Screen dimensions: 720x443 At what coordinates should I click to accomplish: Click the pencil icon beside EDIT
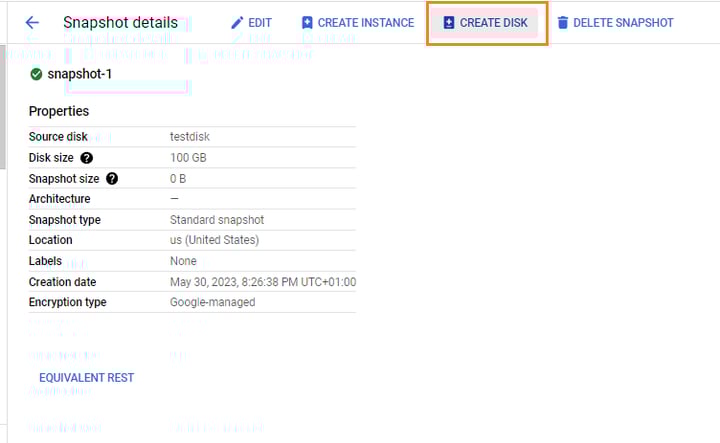[x=237, y=22]
